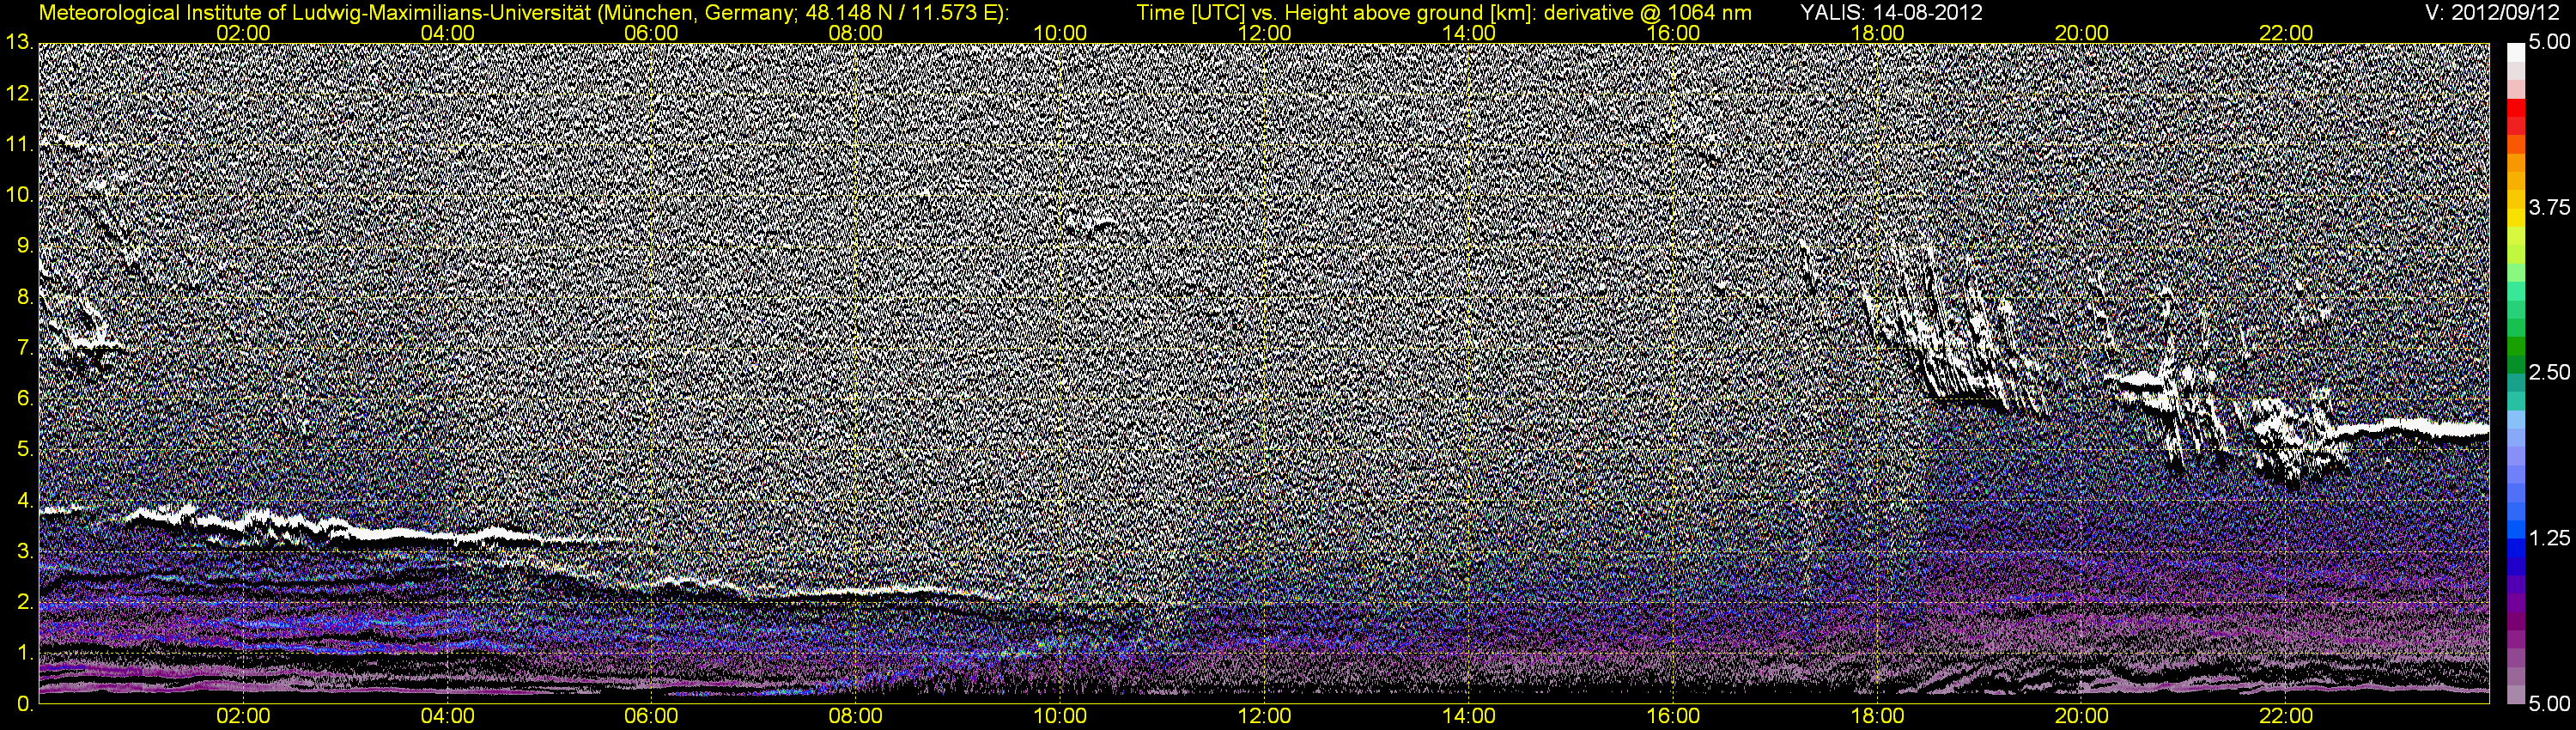Click the 02:00 label on the top time axis
Image resolution: width=2576 pixels, height=730 pixels.
coord(243,33)
